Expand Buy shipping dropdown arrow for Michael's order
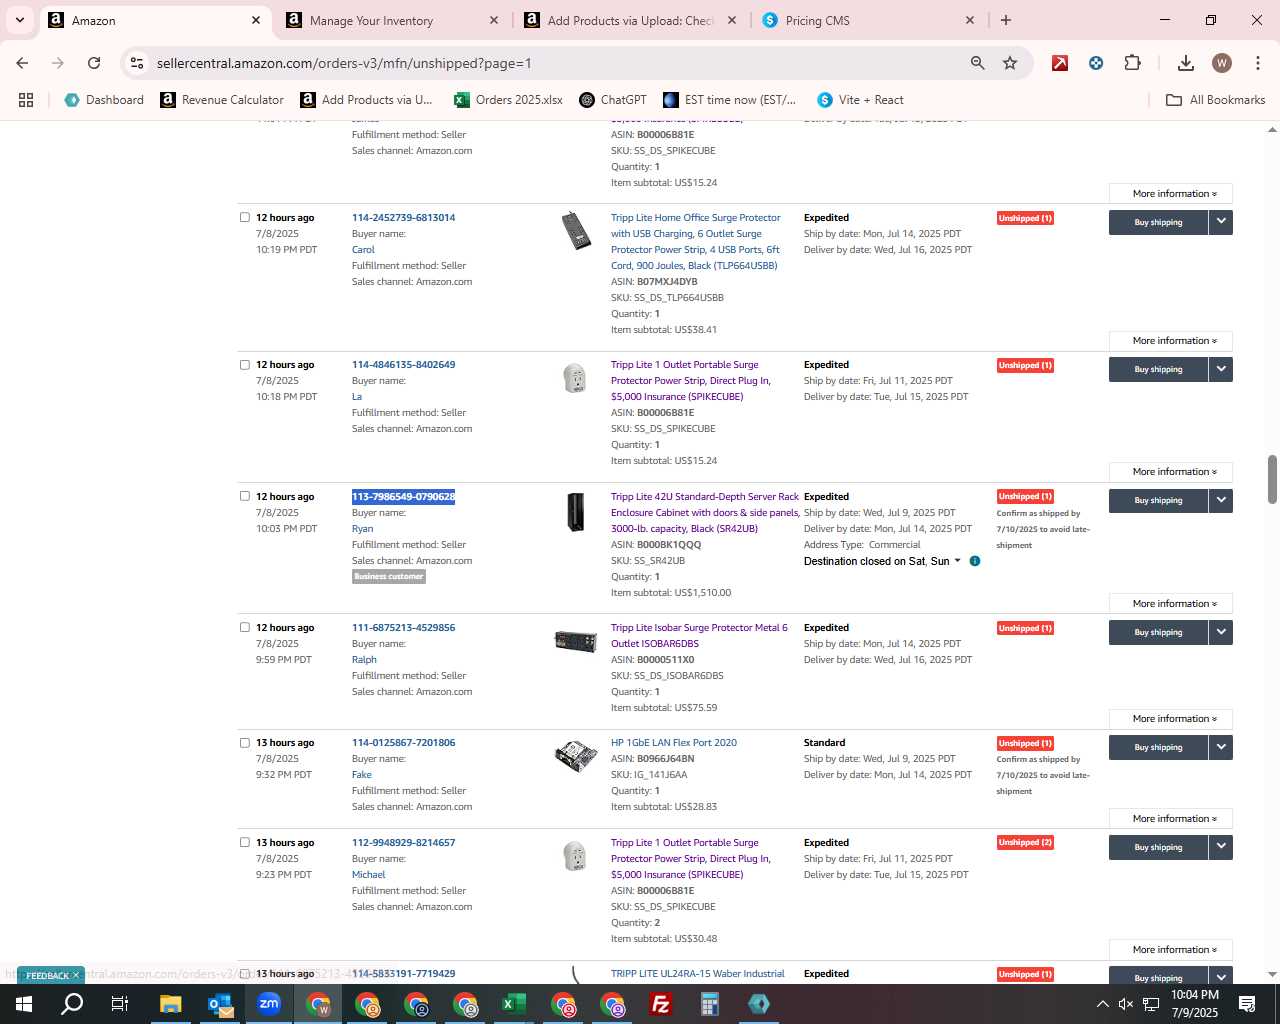Image resolution: width=1280 pixels, height=1024 pixels. coord(1221,847)
